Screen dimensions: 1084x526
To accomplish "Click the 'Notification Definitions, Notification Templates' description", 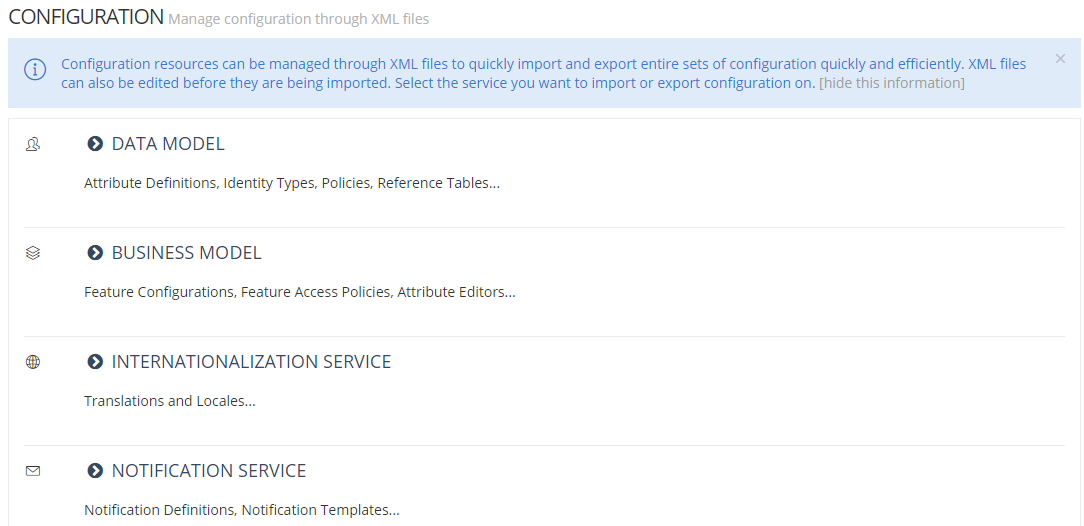I will click(241, 510).
